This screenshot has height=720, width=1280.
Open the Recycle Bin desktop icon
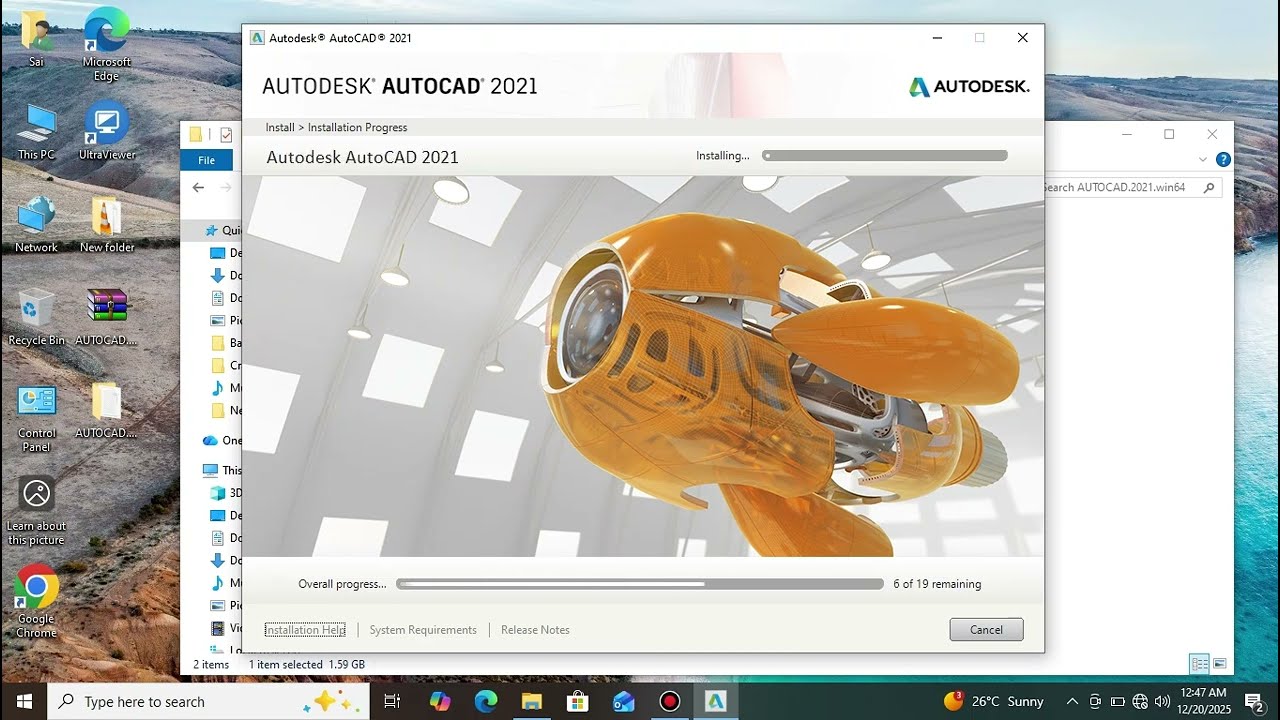[x=36, y=317]
